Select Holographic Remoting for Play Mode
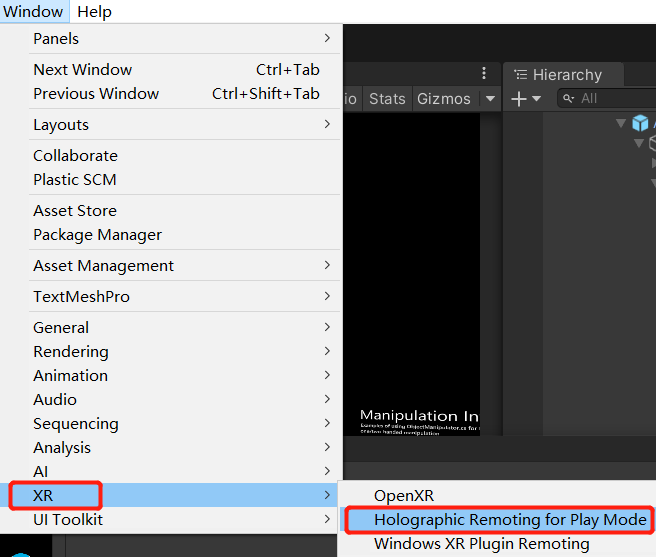Image resolution: width=656 pixels, height=557 pixels. pyautogui.click(x=510, y=520)
